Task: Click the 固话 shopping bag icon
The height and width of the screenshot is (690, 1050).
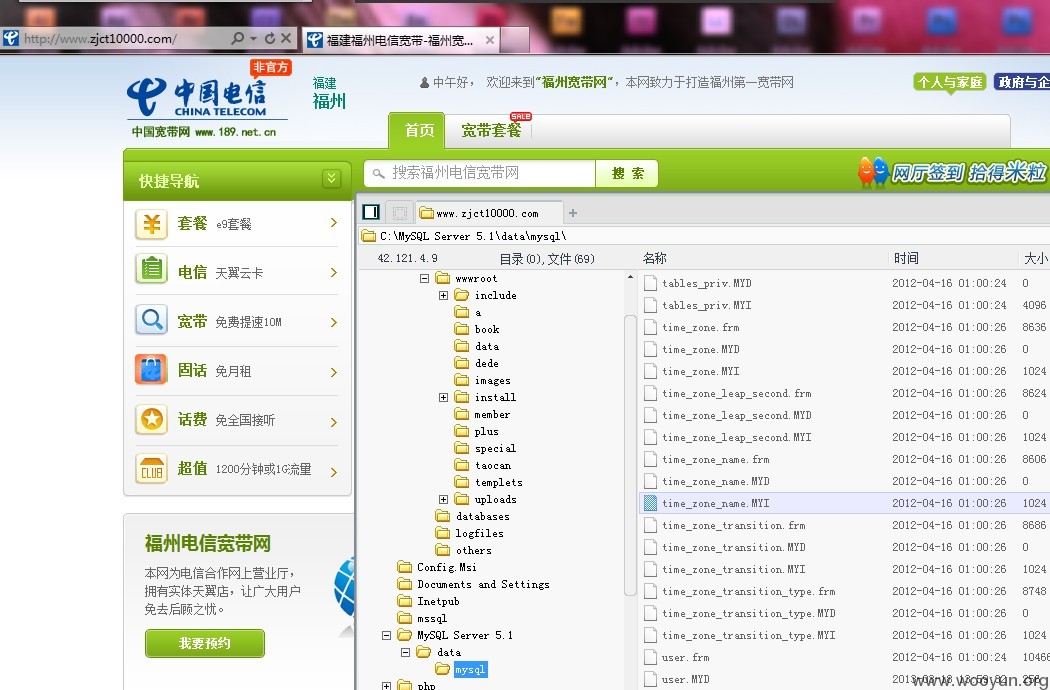Action: point(151,370)
